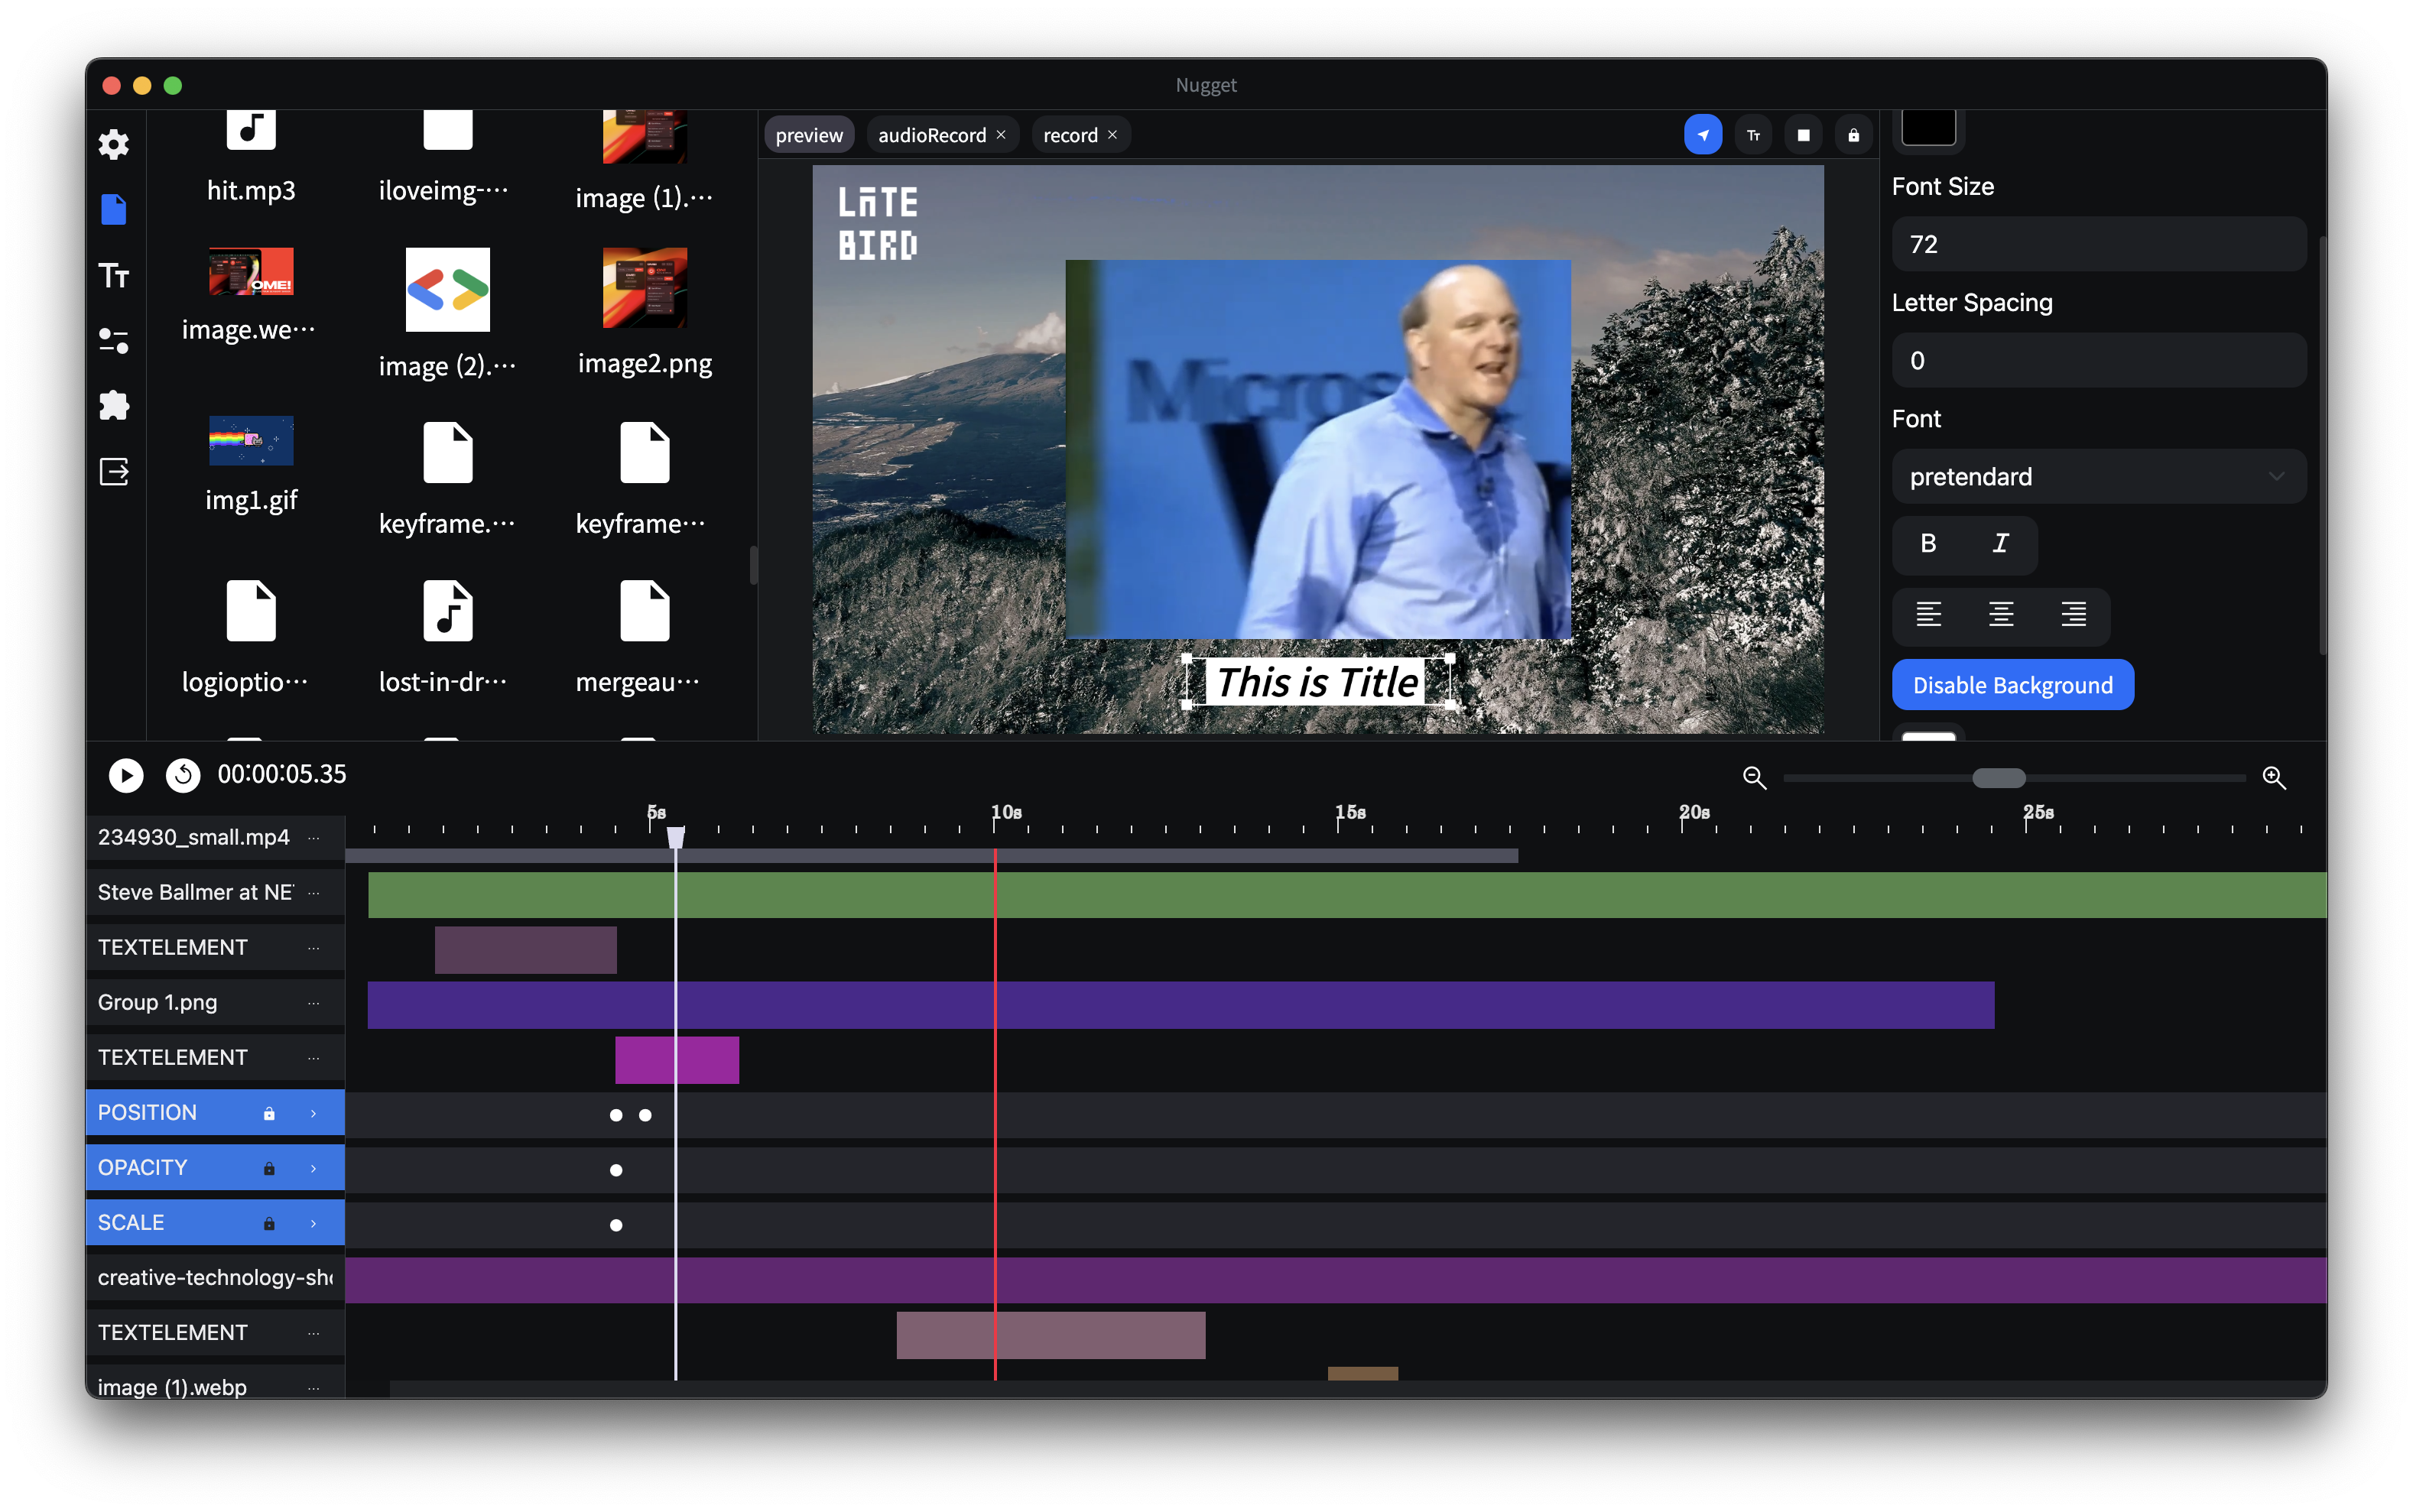
Task: Toggle italic text formatting
Action: point(2000,543)
